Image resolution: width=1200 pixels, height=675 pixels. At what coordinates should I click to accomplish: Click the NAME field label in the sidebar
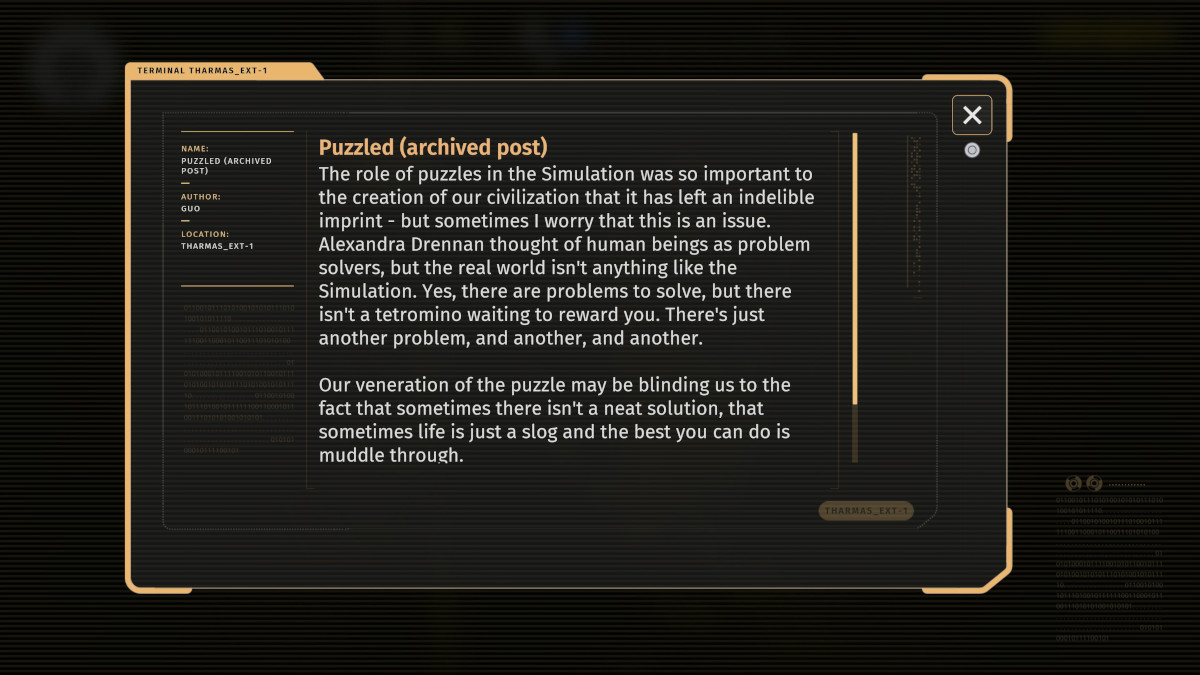pos(195,149)
